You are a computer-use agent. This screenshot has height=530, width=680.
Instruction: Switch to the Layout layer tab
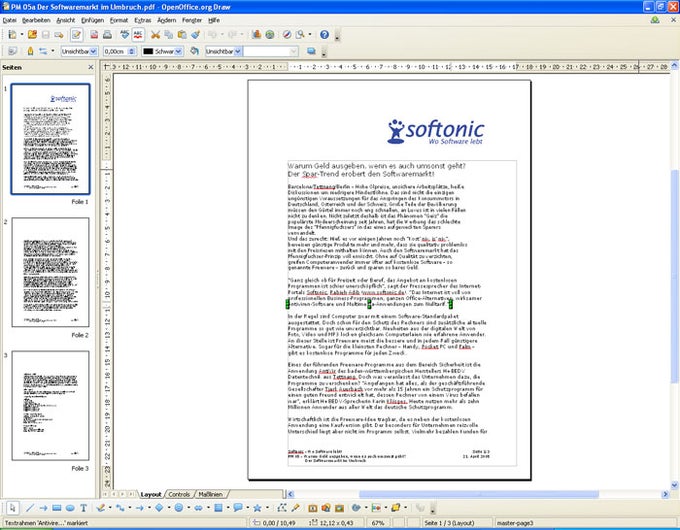[x=150, y=494]
